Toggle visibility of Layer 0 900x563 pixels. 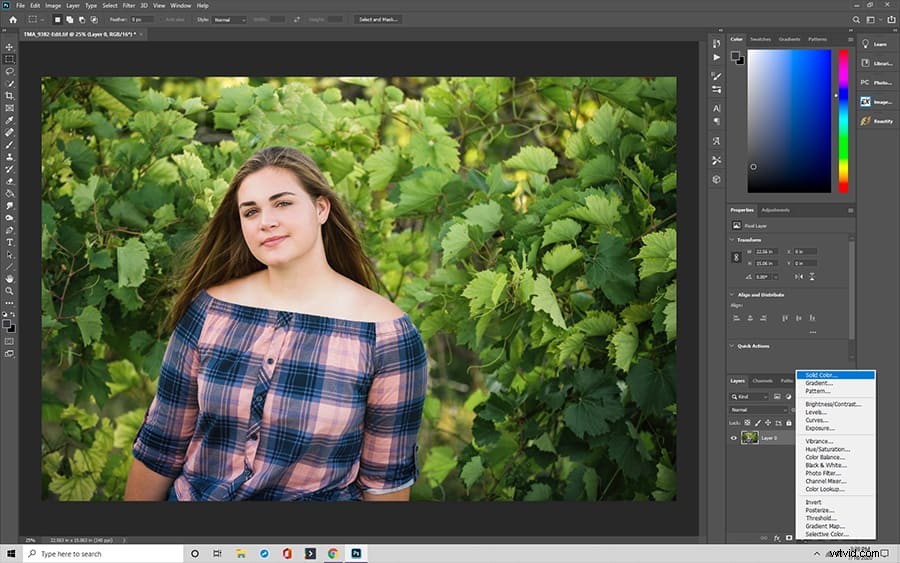point(734,438)
